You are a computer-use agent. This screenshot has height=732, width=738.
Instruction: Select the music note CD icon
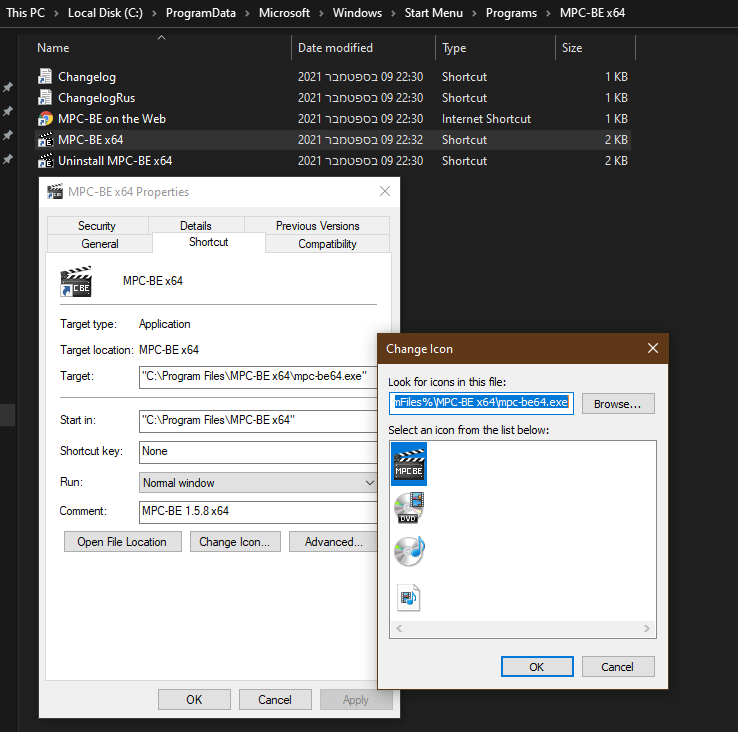coord(409,551)
